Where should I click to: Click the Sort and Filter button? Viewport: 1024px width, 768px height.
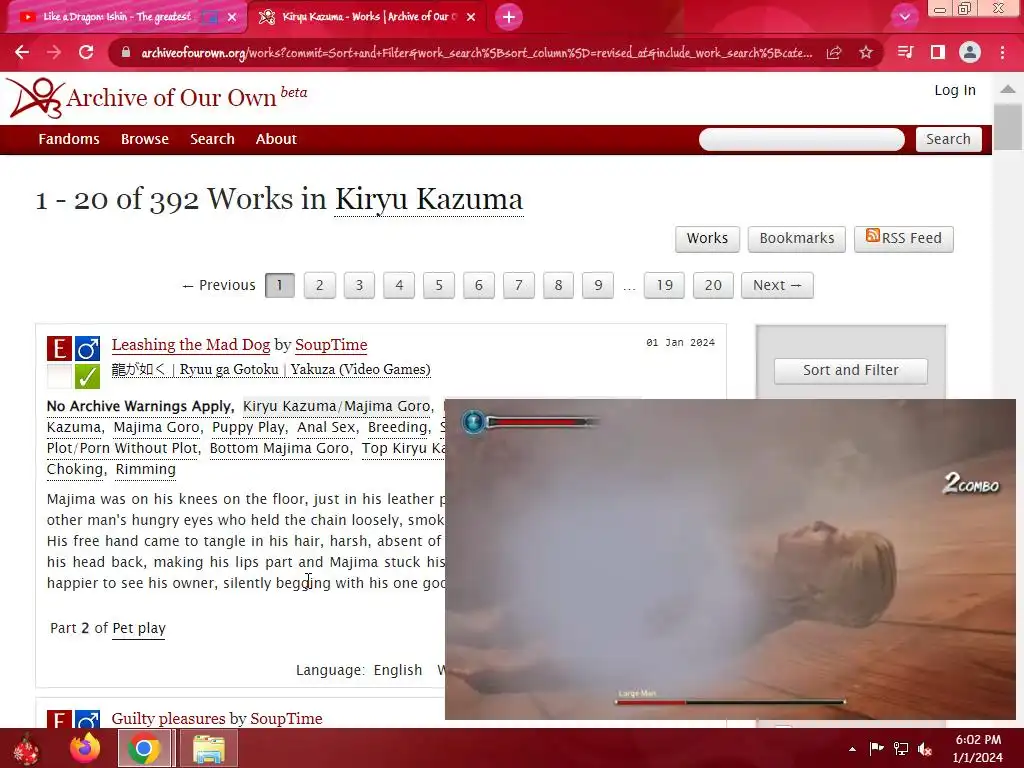pyautogui.click(x=850, y=370)
